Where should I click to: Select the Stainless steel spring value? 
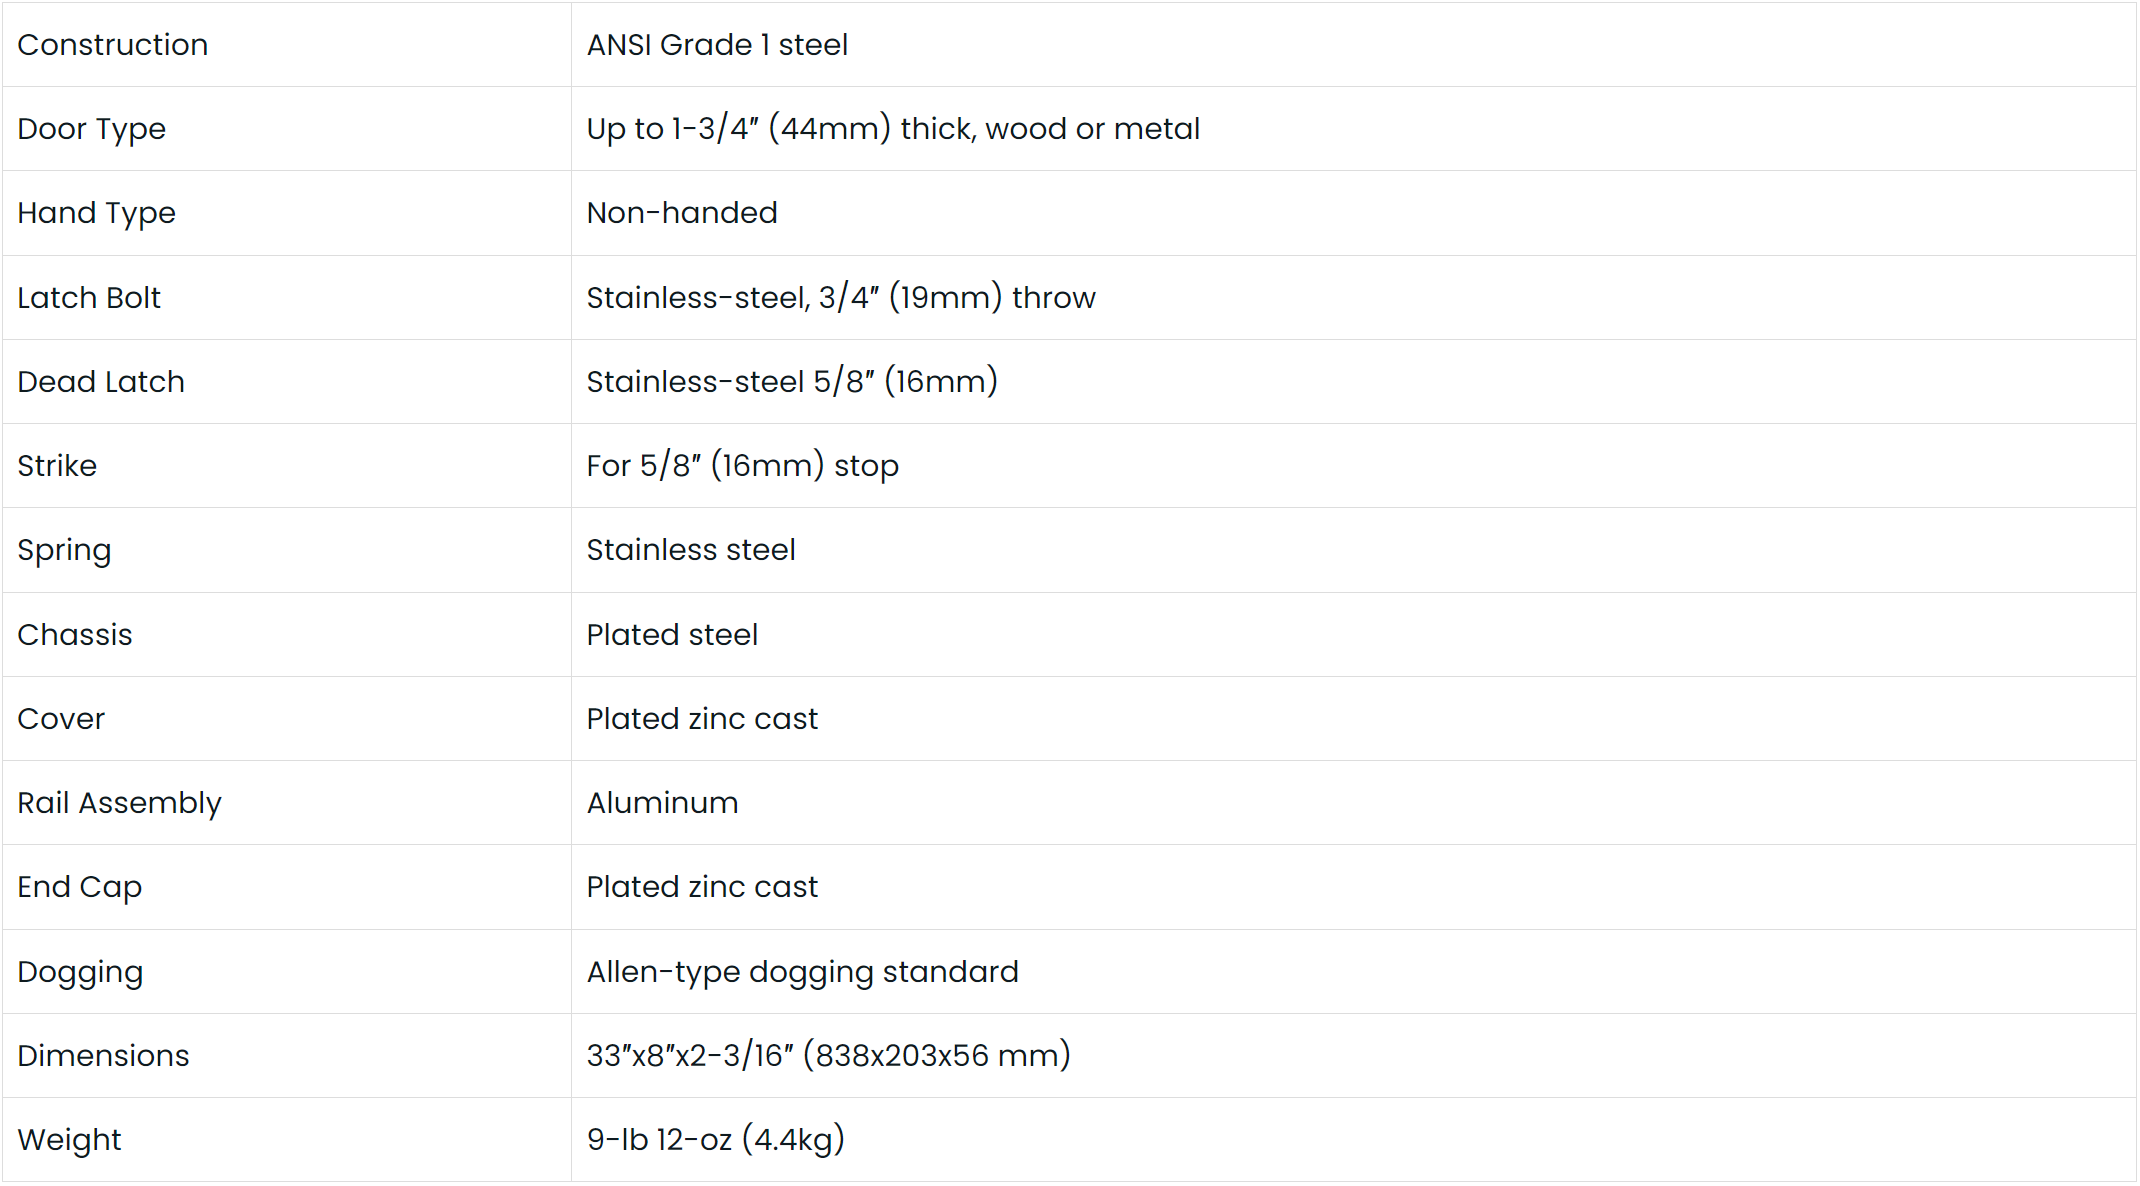coord(691,550)
